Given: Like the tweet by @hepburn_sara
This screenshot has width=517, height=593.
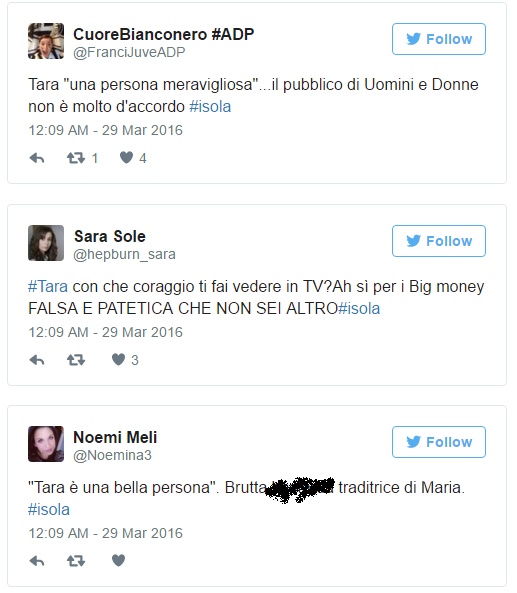Looking at the screenshot, I should click(118, 359).
